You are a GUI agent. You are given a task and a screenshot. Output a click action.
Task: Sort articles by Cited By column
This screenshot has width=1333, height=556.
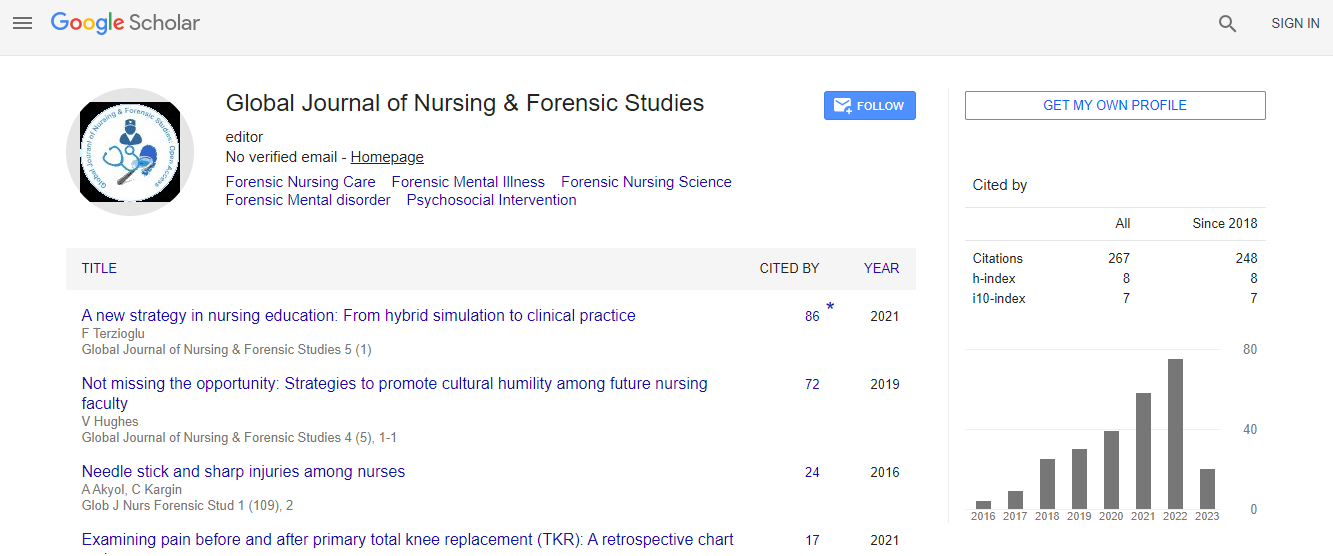click(789, 268)
